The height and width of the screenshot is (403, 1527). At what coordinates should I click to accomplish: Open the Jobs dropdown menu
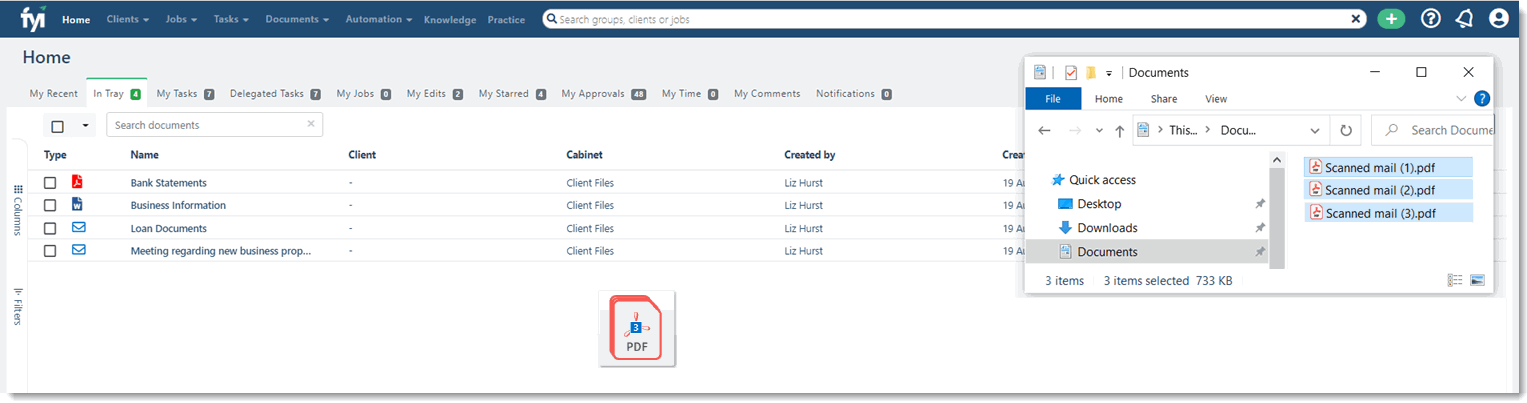pyautogui.click(x=181, y=19)
